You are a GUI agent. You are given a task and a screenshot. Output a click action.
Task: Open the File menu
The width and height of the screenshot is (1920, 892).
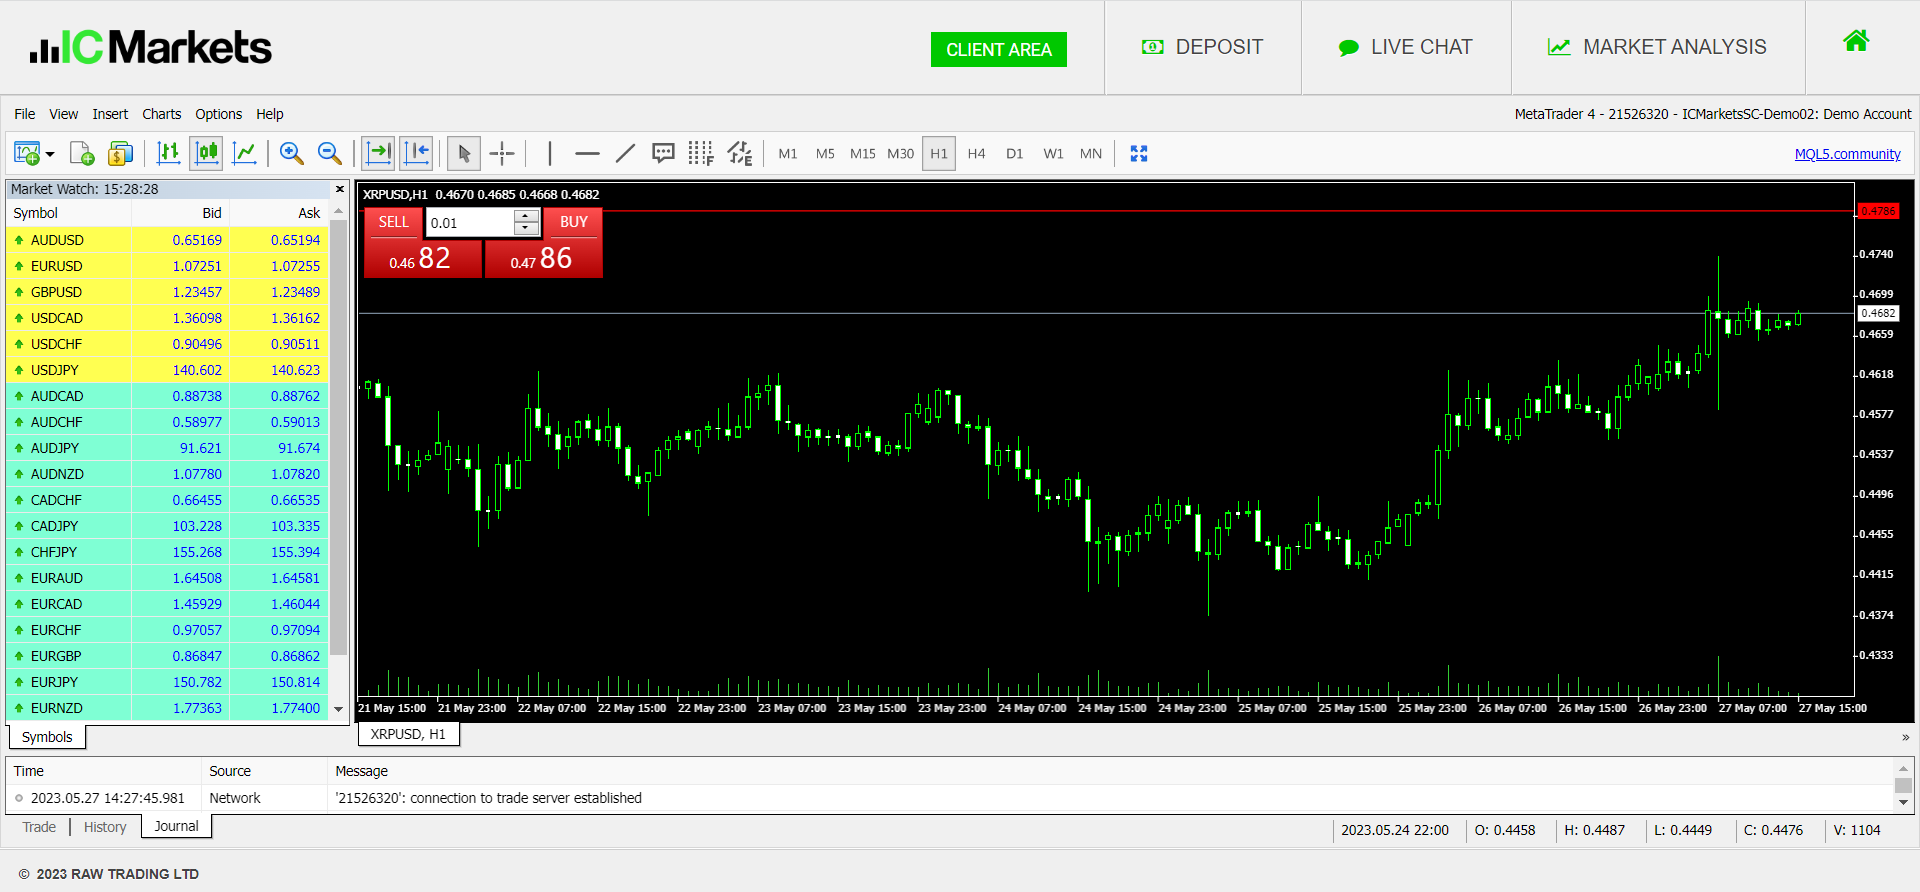[x=25, y=114]
